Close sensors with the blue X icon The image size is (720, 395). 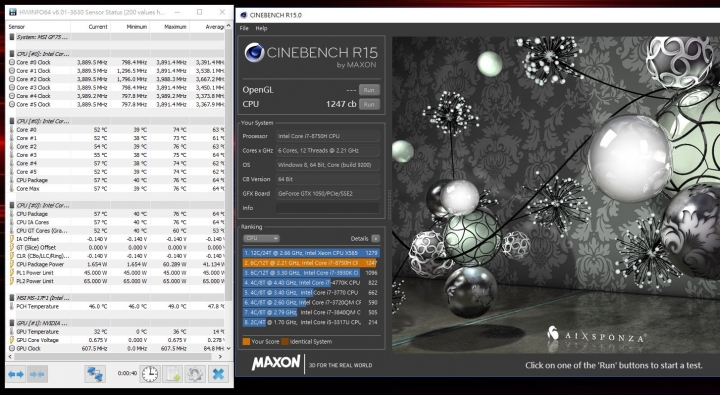tap(218, 374)
